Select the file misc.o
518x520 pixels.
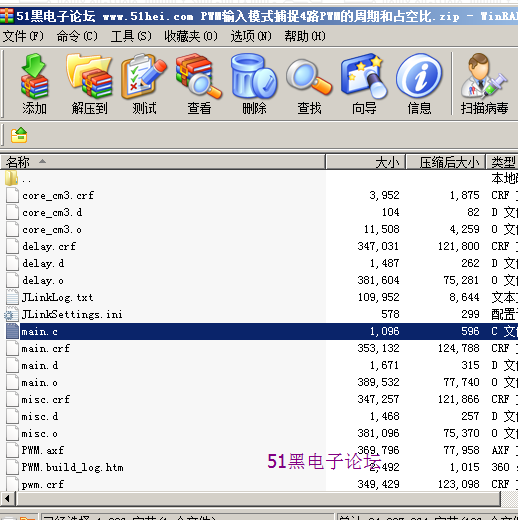[x=39, y=433]
